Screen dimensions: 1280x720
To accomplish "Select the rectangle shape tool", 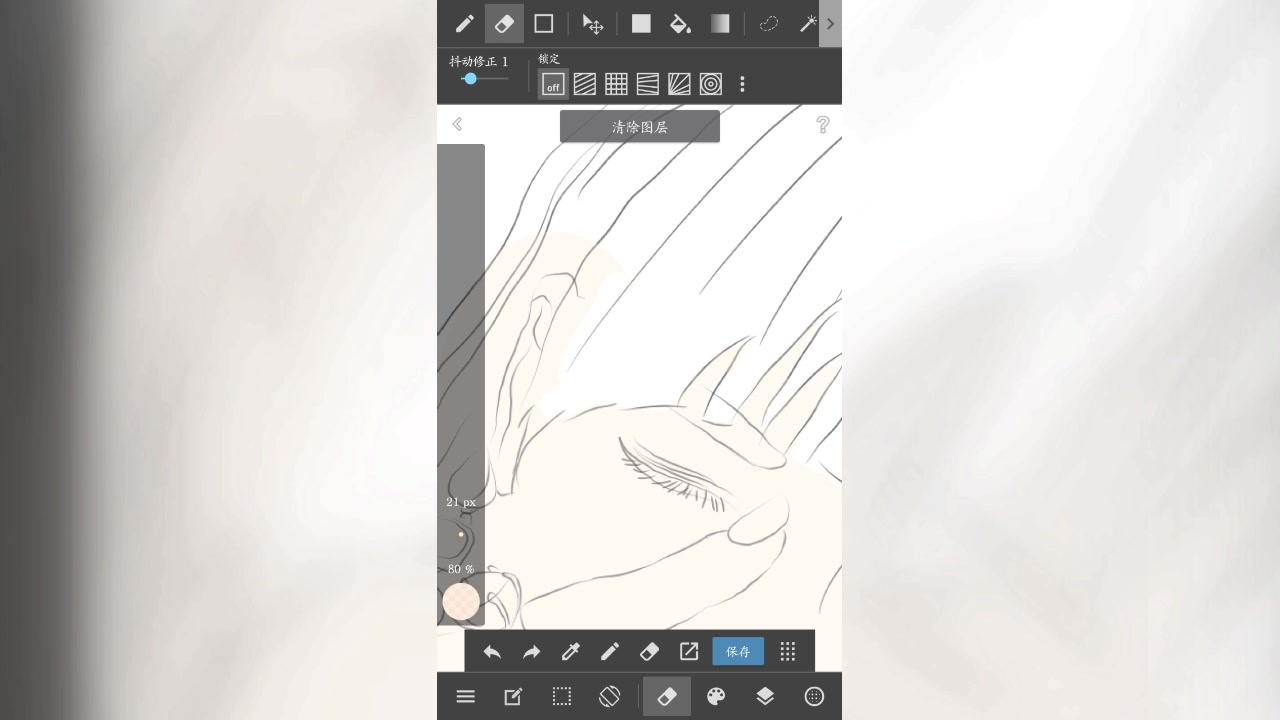I will (x=544, y=24).
